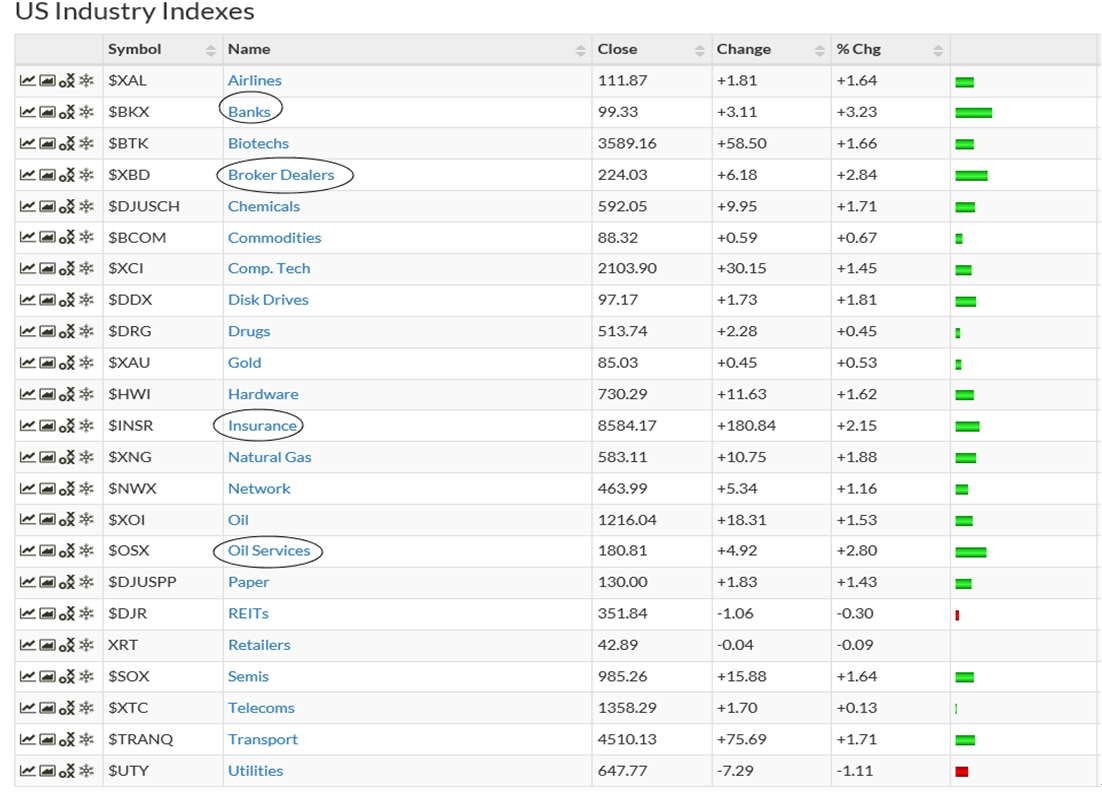The height and width of the screenshot is (793, 1102).
Task: Open the line chart icon for $XAL Airlines
Action: click(x=27, y=81)
